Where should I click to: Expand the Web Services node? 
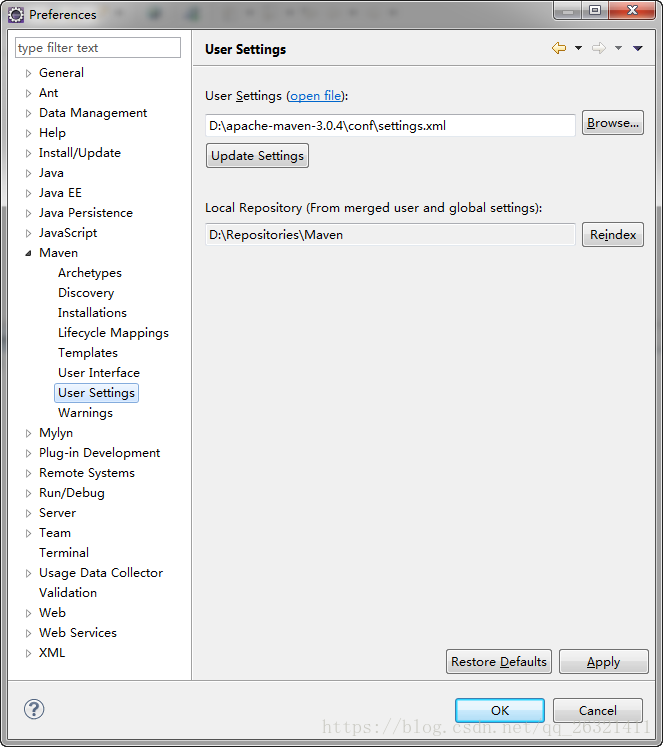point(28,634)
